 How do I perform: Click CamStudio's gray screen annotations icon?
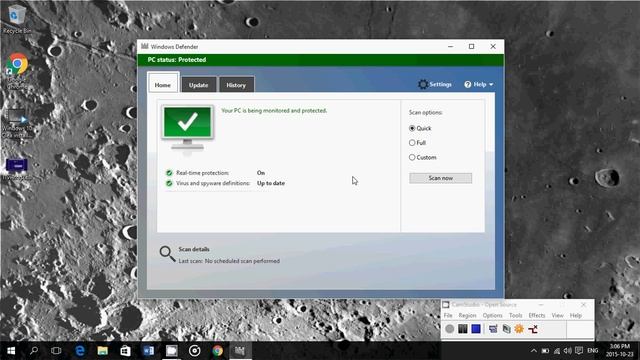coord(506,329)
